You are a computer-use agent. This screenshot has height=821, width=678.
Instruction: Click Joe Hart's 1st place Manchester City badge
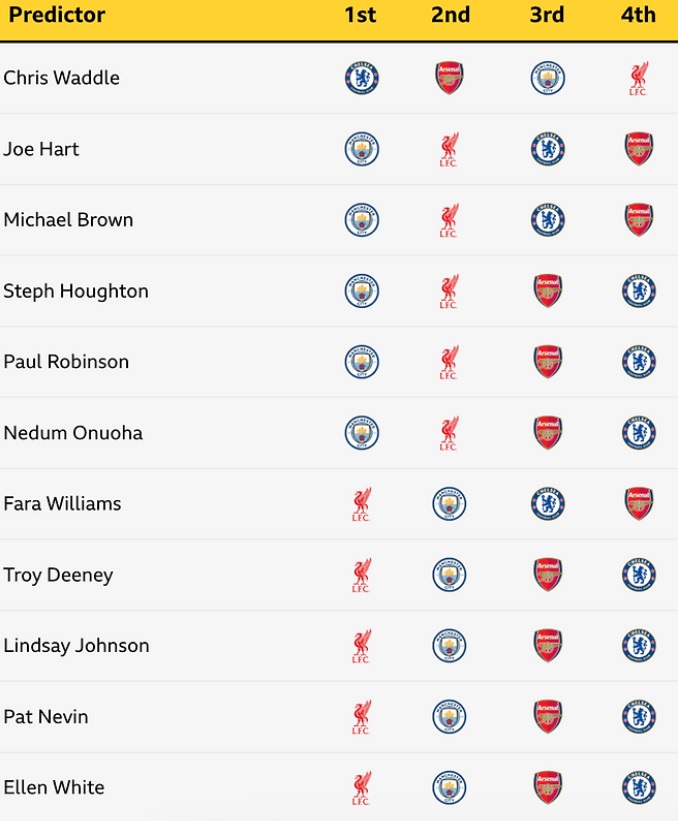361,149
